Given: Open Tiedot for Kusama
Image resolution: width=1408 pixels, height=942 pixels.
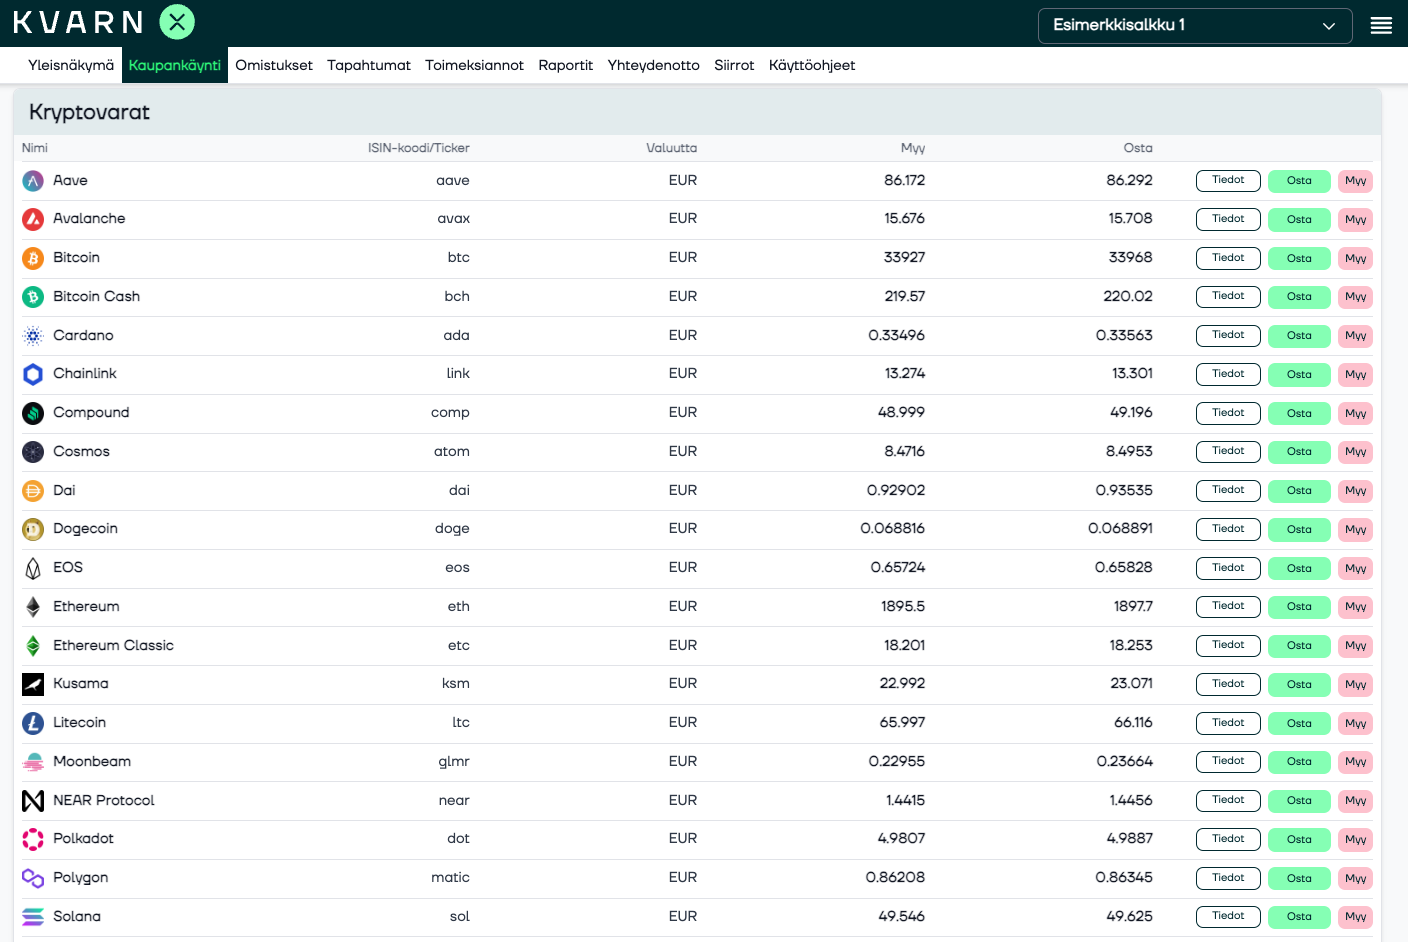Looking at the screenshot, I should coord(1228,684).
